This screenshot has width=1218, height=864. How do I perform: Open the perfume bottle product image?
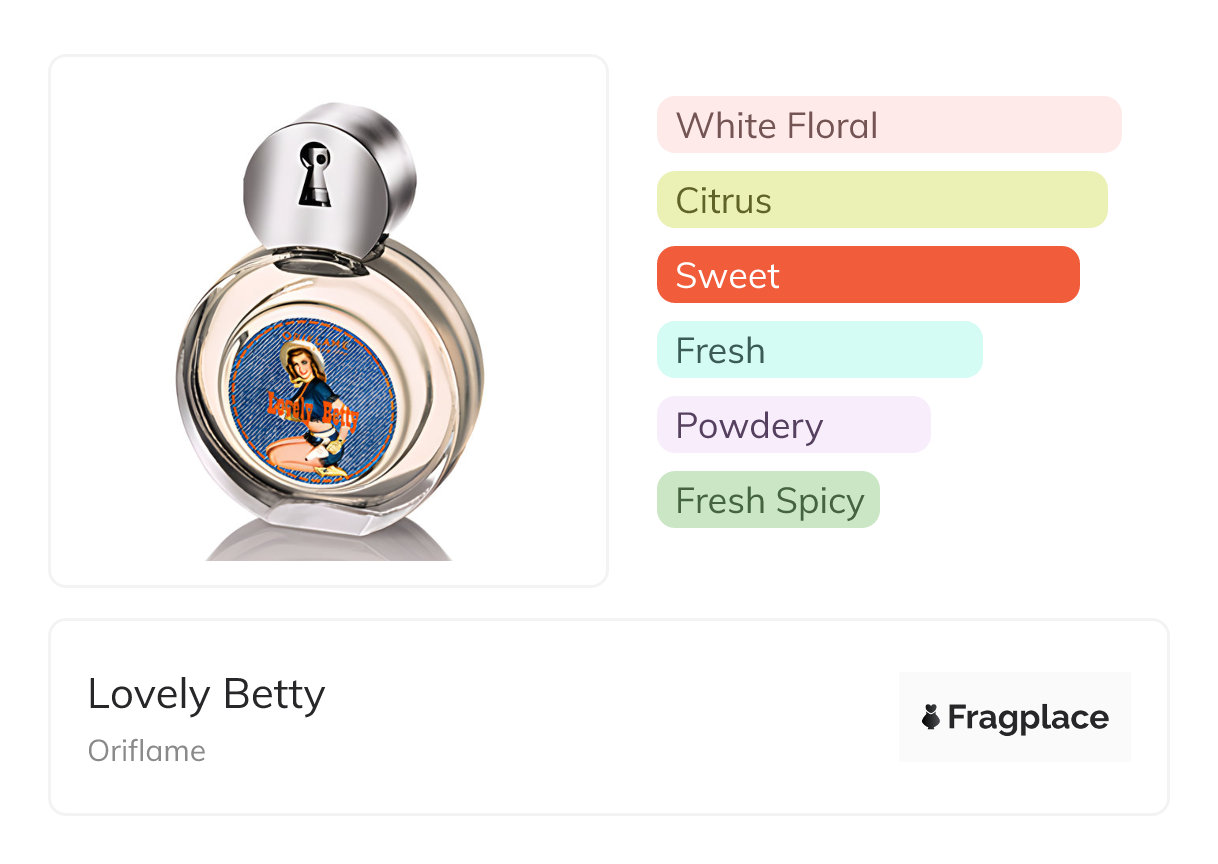pyautogui.click(x=328, y=320)
